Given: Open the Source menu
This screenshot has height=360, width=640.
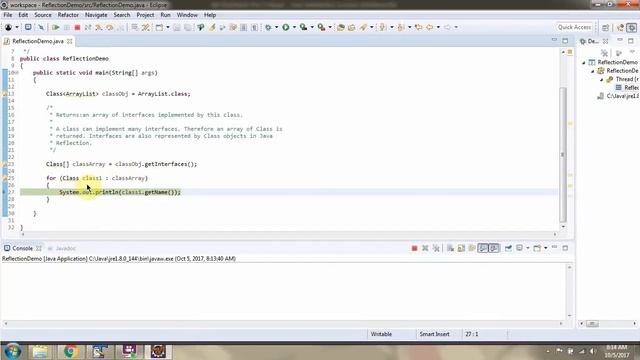Looking at the screenshot, I should click(43, 15).
